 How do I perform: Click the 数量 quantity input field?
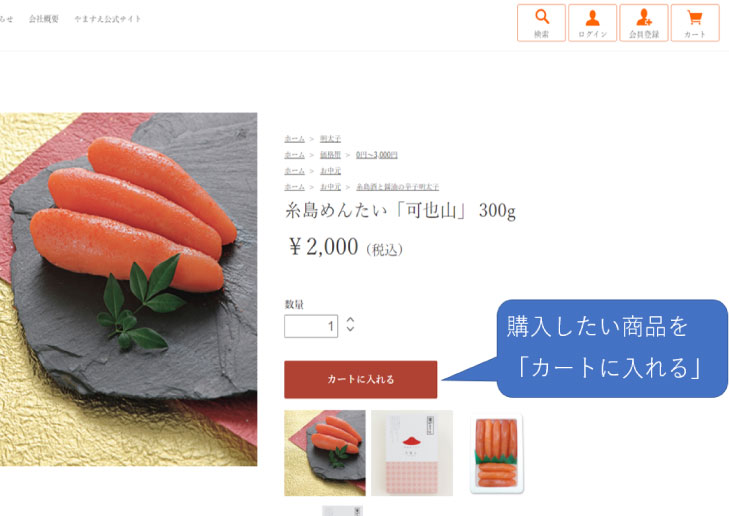[x=311, y=326]
